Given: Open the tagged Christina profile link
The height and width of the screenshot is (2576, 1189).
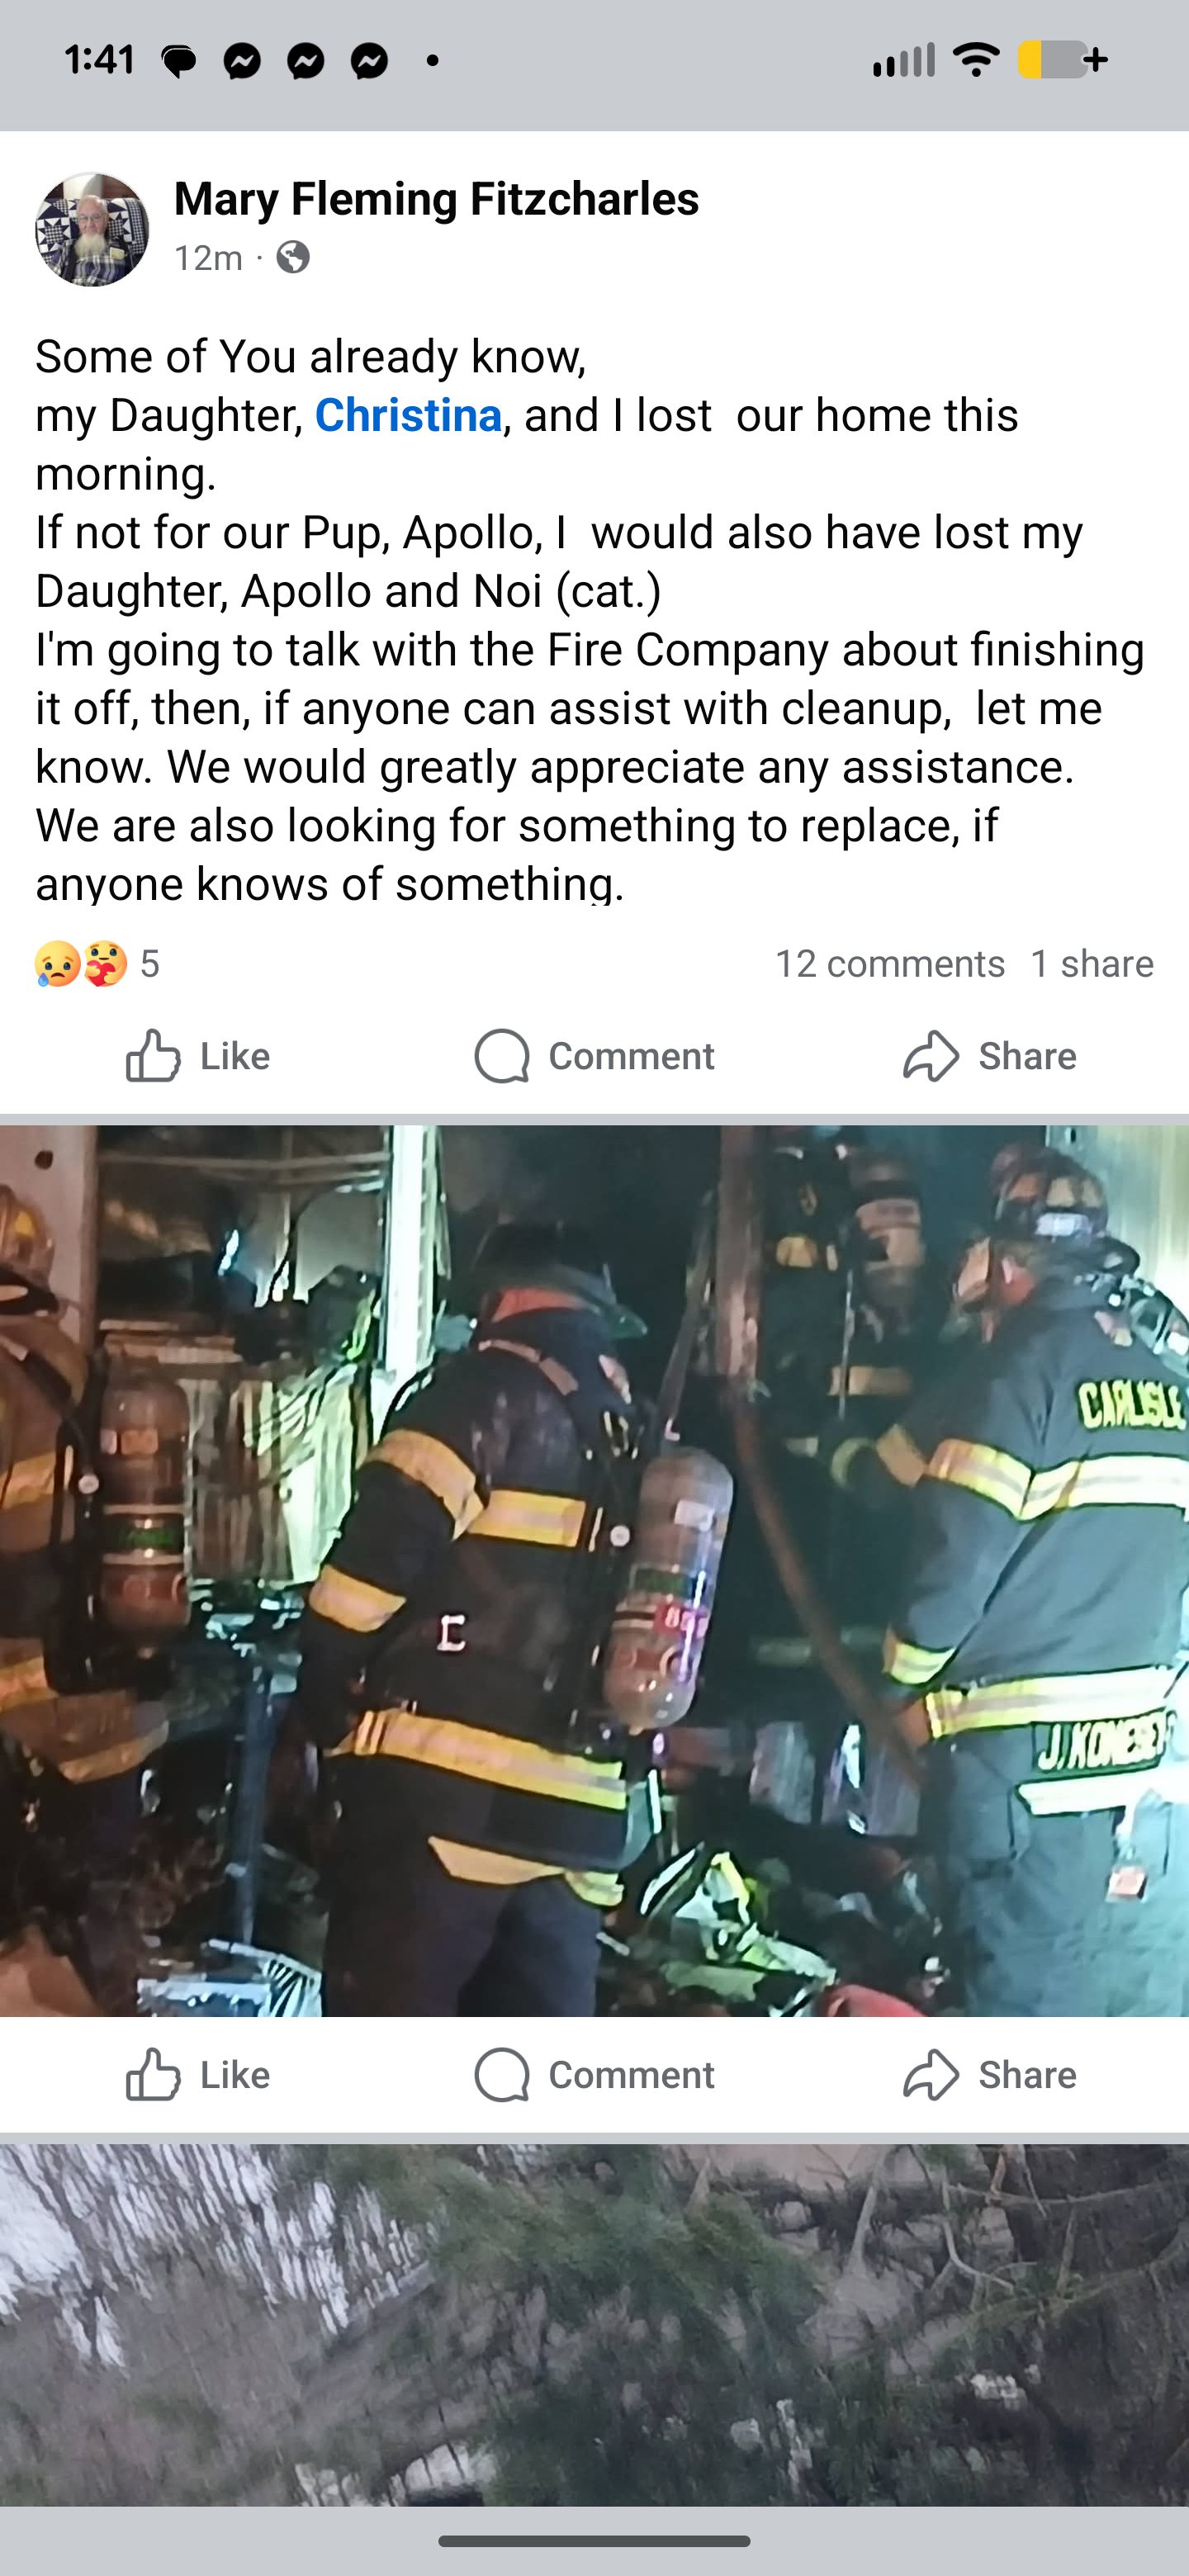Looking at the screenshot, I should [408, 415].
